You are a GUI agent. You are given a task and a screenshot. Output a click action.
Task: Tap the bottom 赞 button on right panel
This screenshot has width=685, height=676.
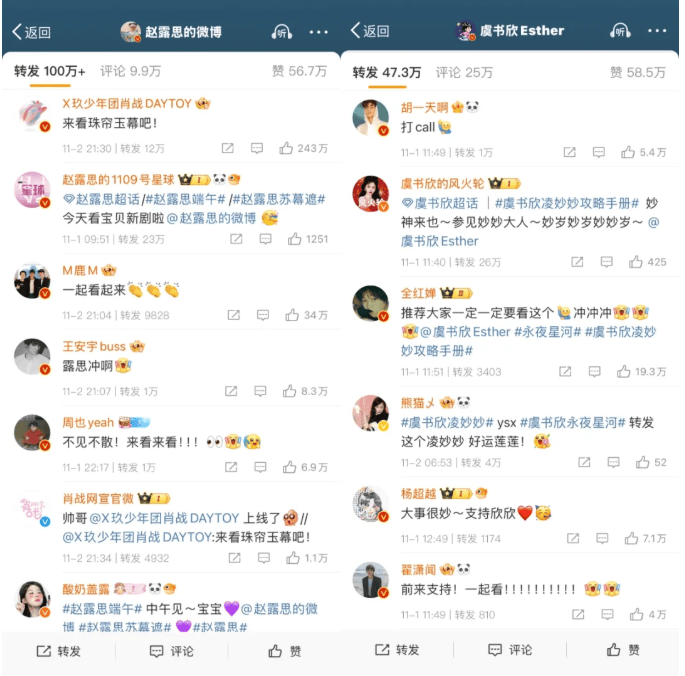pyautogui.click(x=623, y=650)
